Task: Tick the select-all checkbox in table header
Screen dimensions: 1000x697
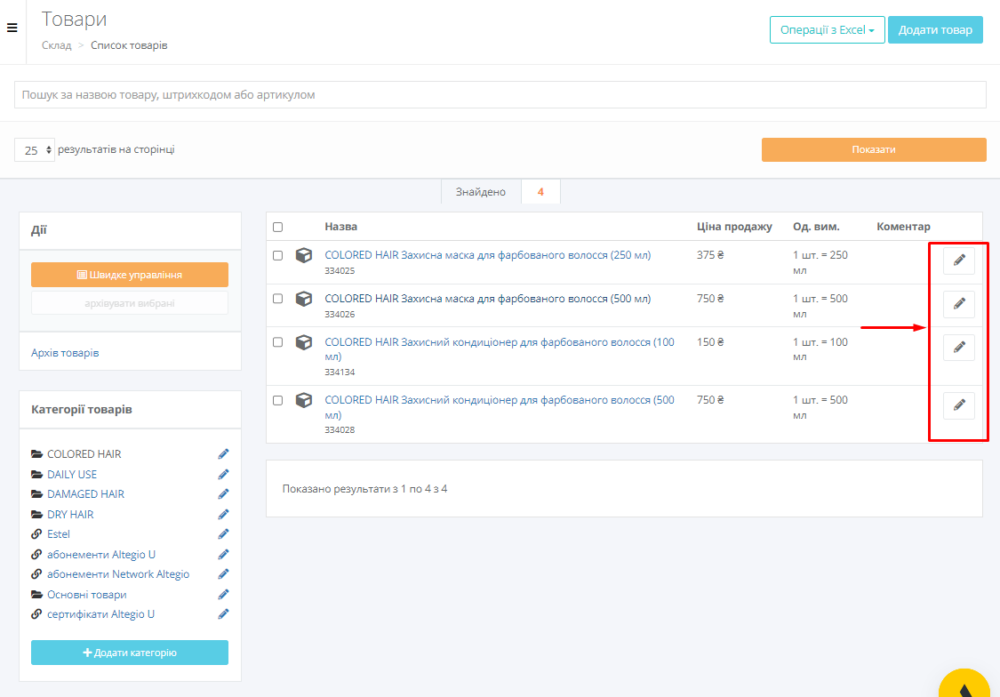Action: [x=277, y=227]
